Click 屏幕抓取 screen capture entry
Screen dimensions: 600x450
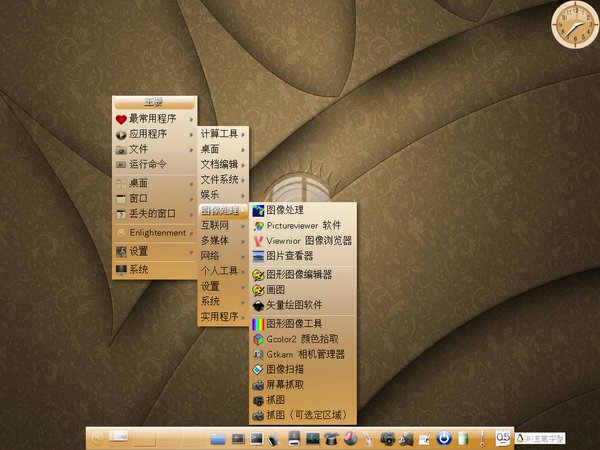pyautogui.click(x=288, y=384)
